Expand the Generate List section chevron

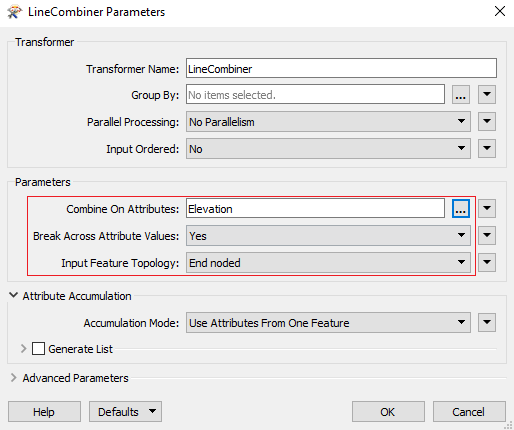point(23,349)
